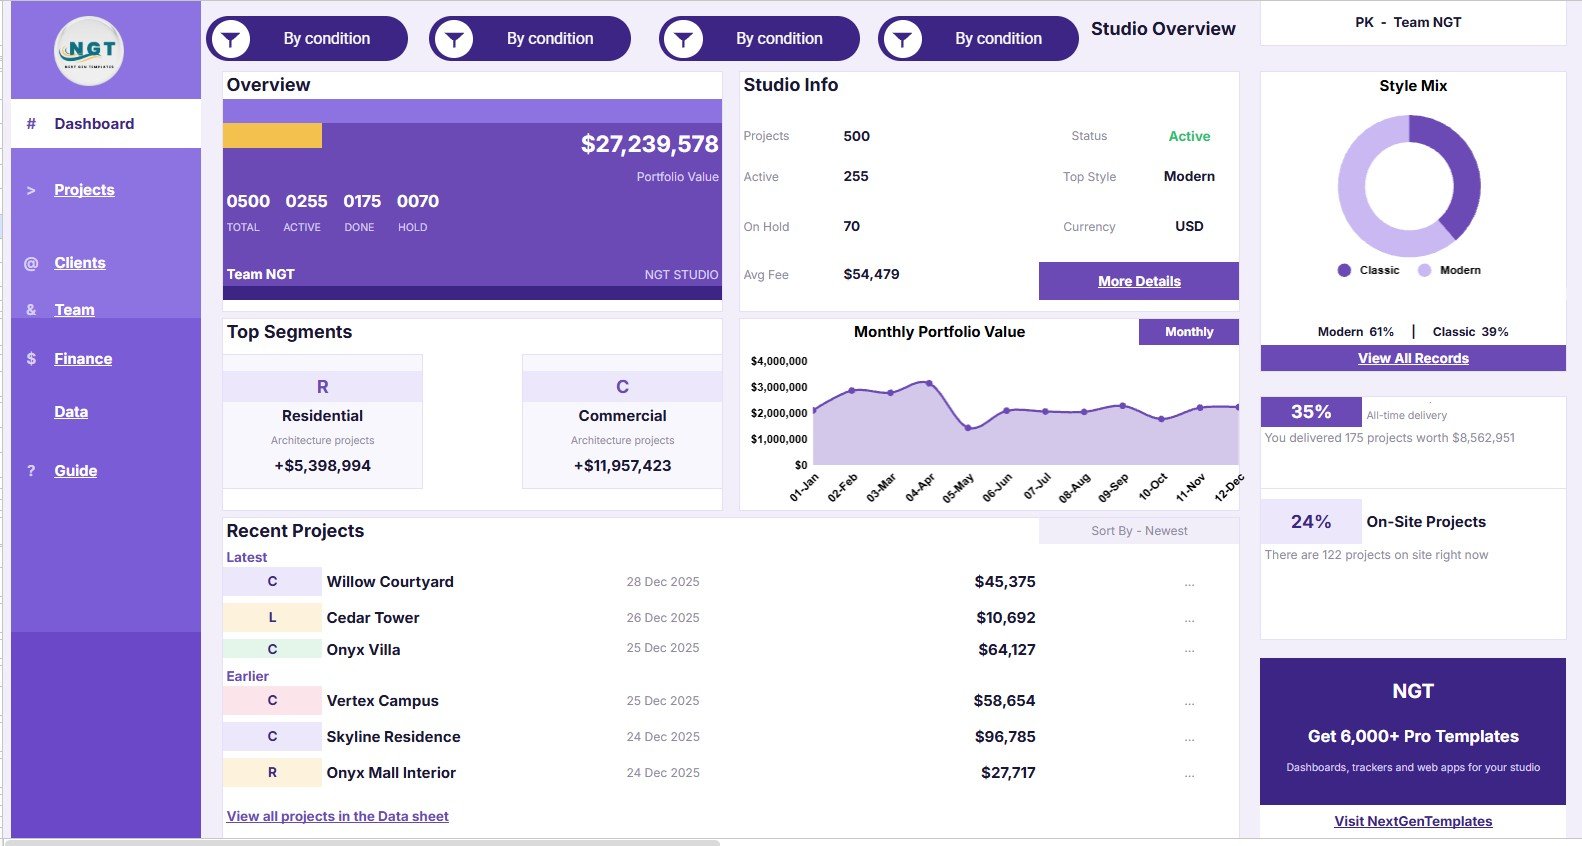The image size is (1582, 846).
Task: Click the C badge on Commercial card
Action: (622, 387)
